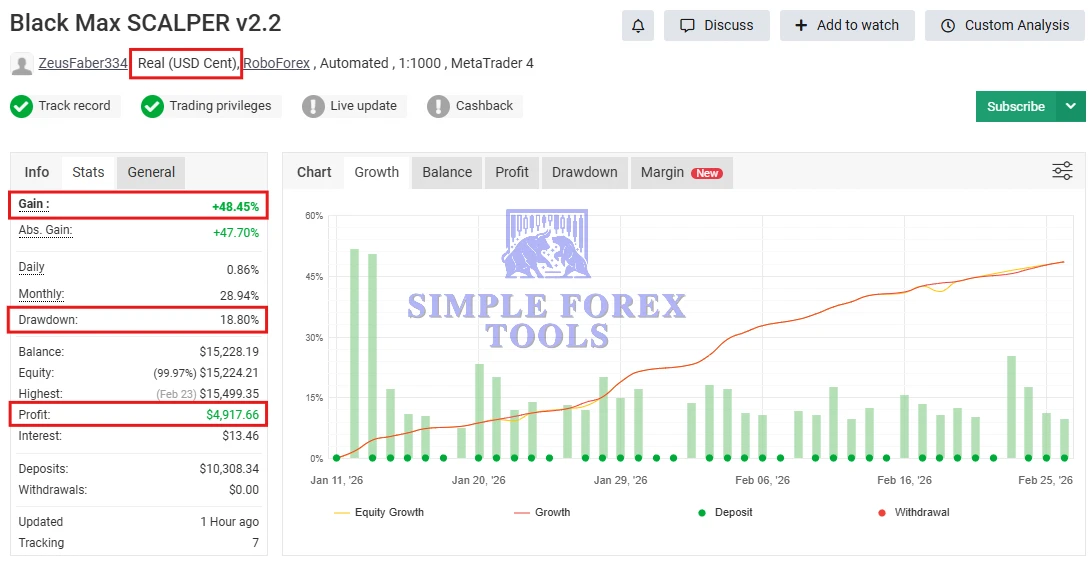
Task: Click the Abs. Gain label
Action: tap(45, 231)
